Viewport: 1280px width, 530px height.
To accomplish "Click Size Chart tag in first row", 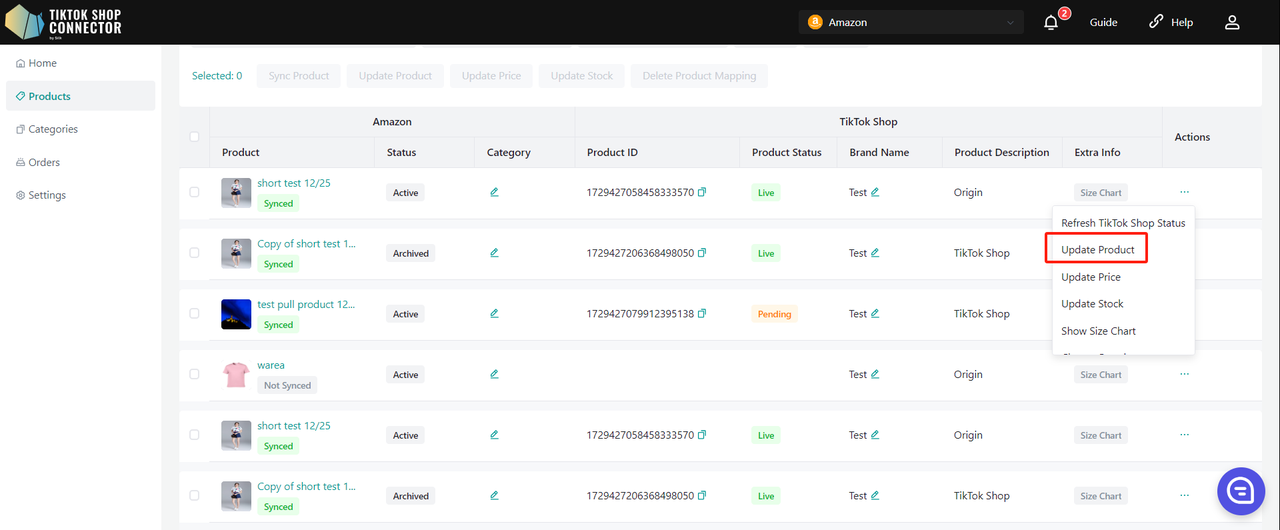I will (1101, 192).
